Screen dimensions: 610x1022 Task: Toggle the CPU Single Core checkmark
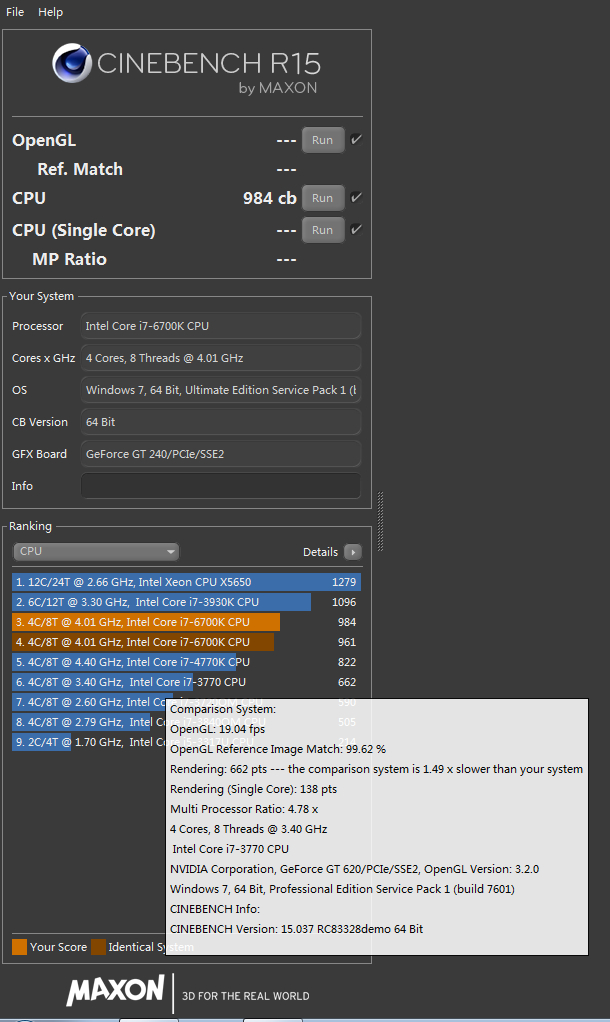pyautogui.click(x=357, y=230)
